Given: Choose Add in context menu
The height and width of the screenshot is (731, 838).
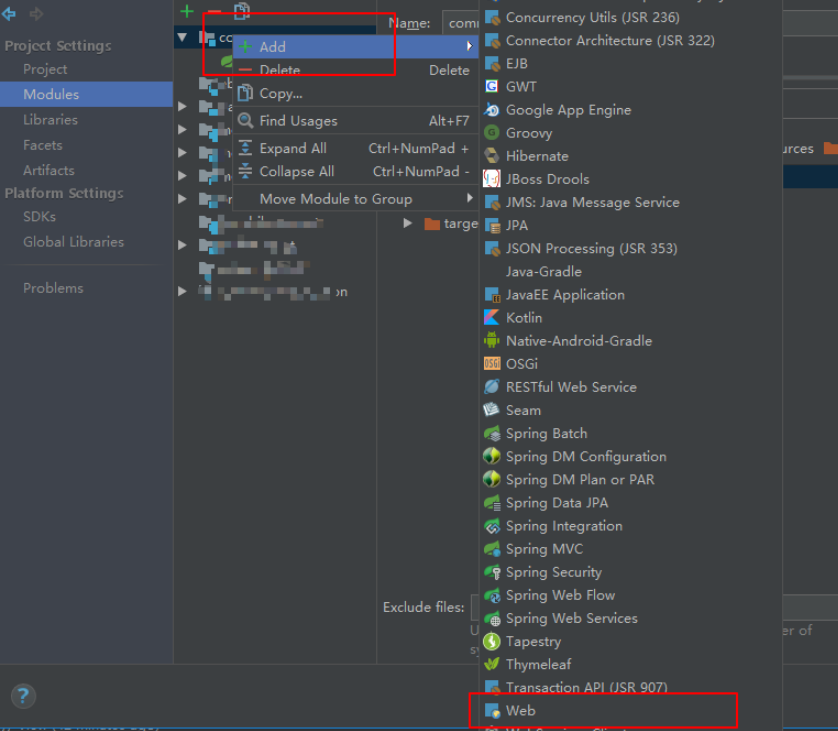Looking at the screenshot, I should tap(355, 46).
